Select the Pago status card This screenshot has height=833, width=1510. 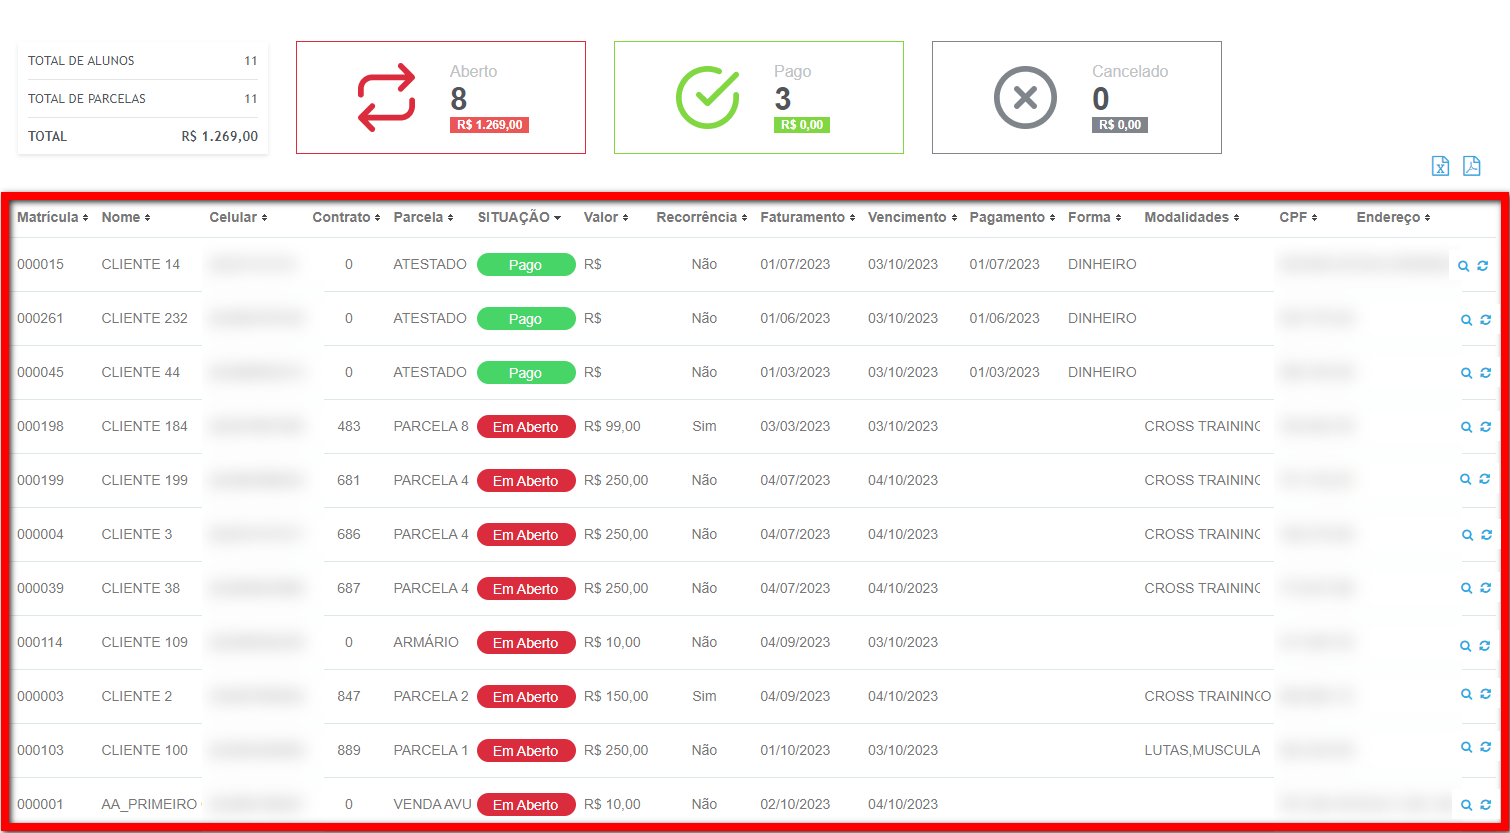[758, 98]
